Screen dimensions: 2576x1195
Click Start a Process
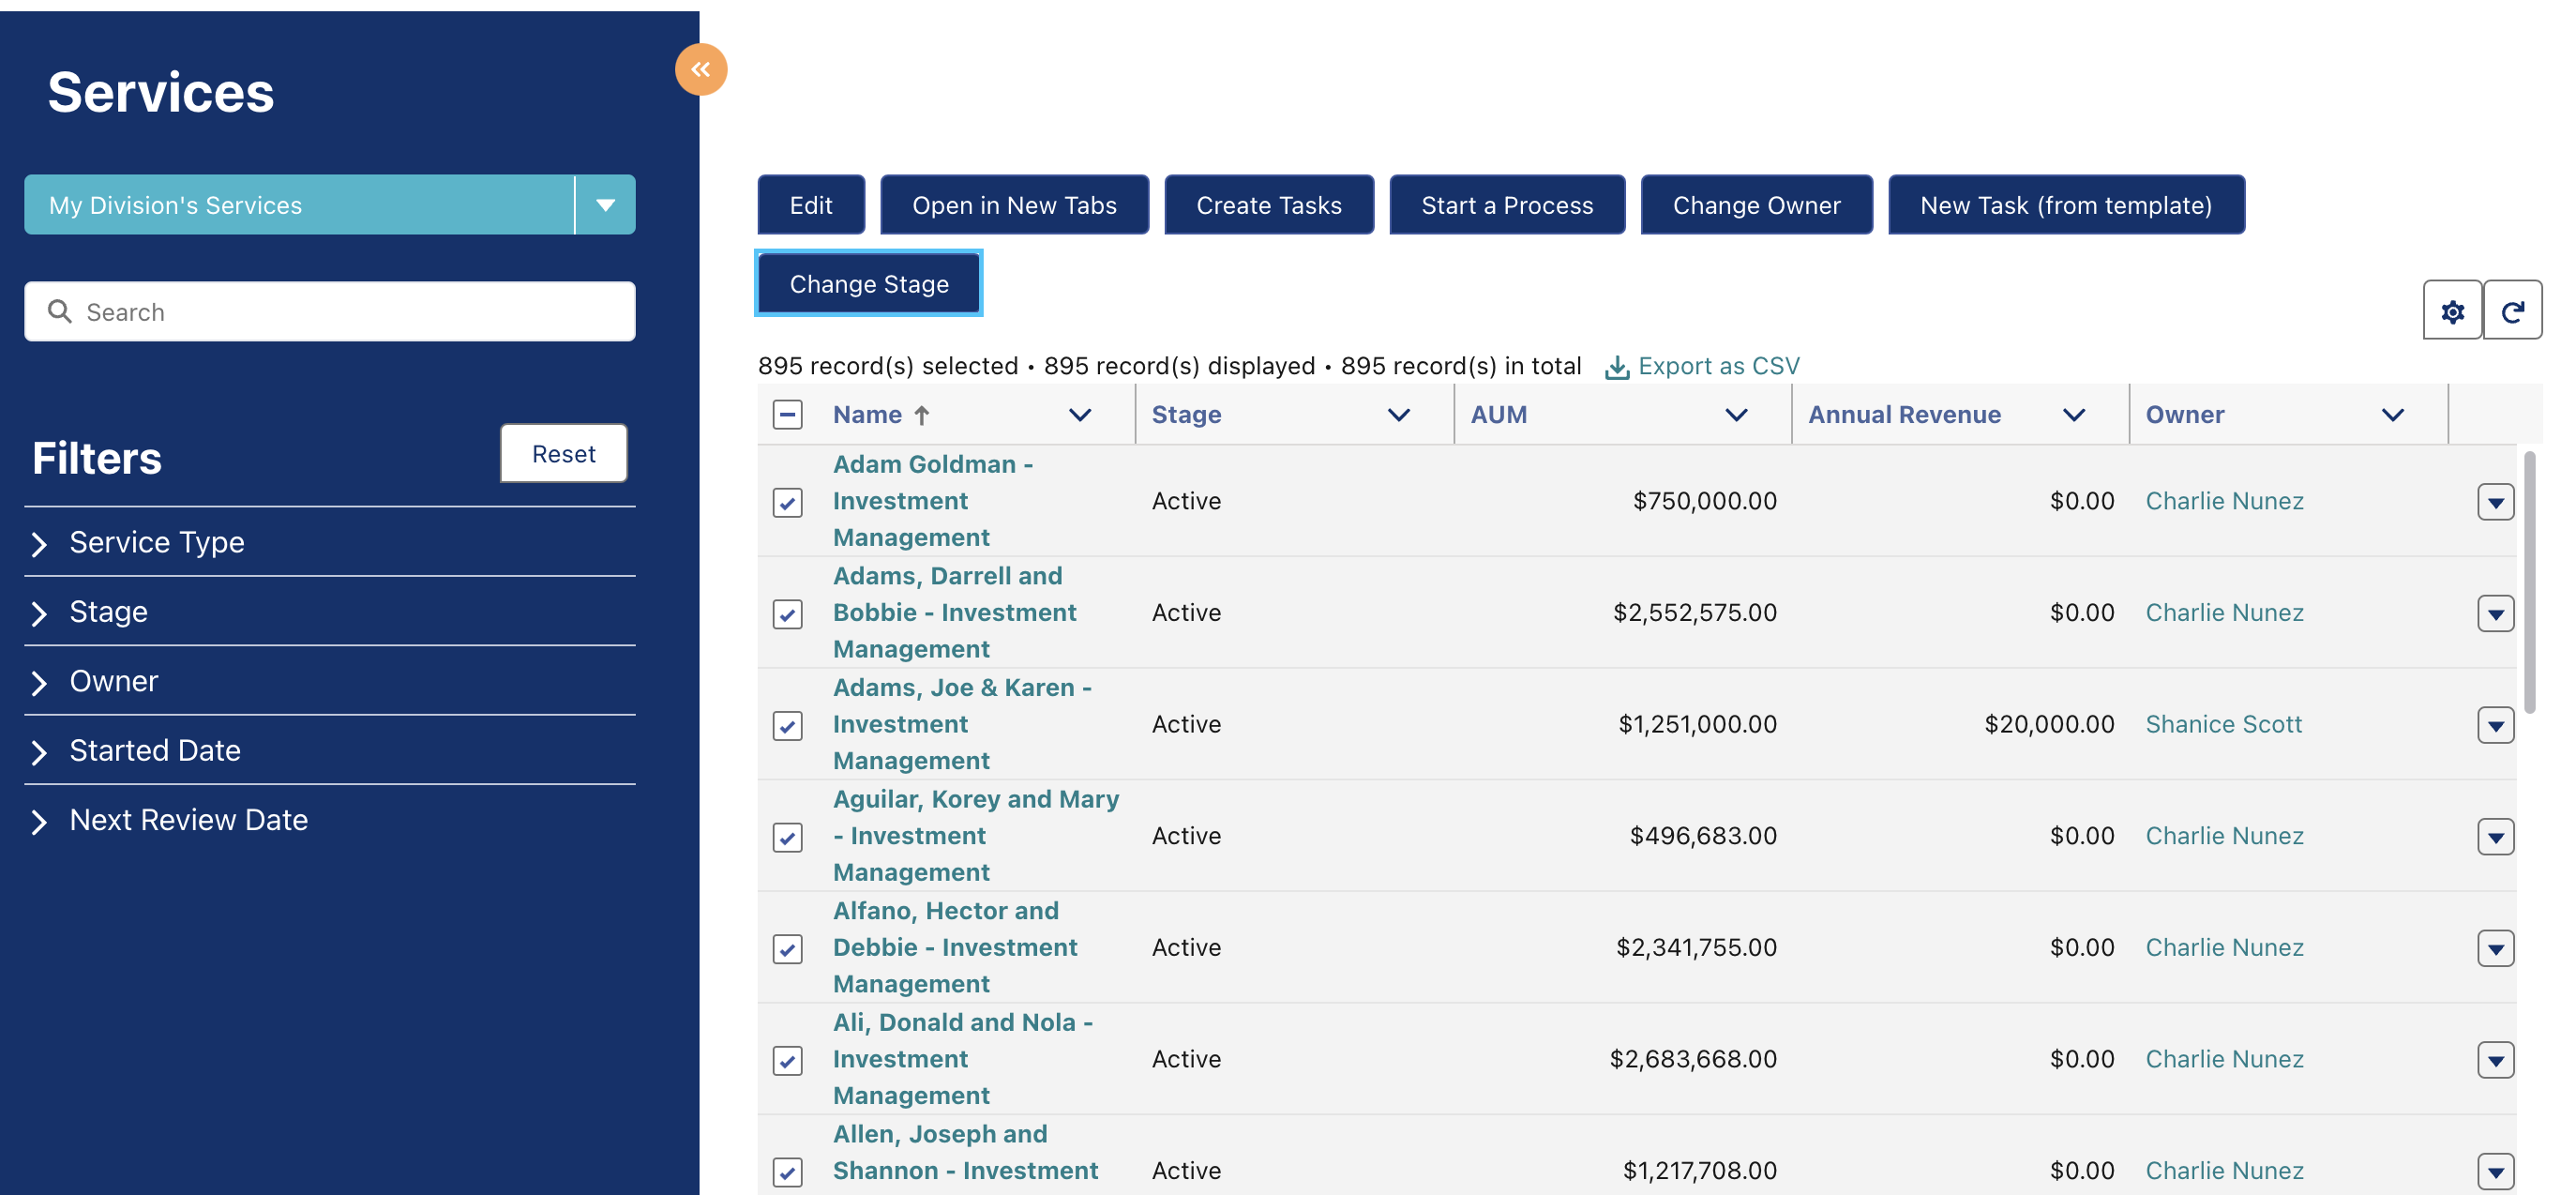pyautogui.click(x=1507, y=205)
